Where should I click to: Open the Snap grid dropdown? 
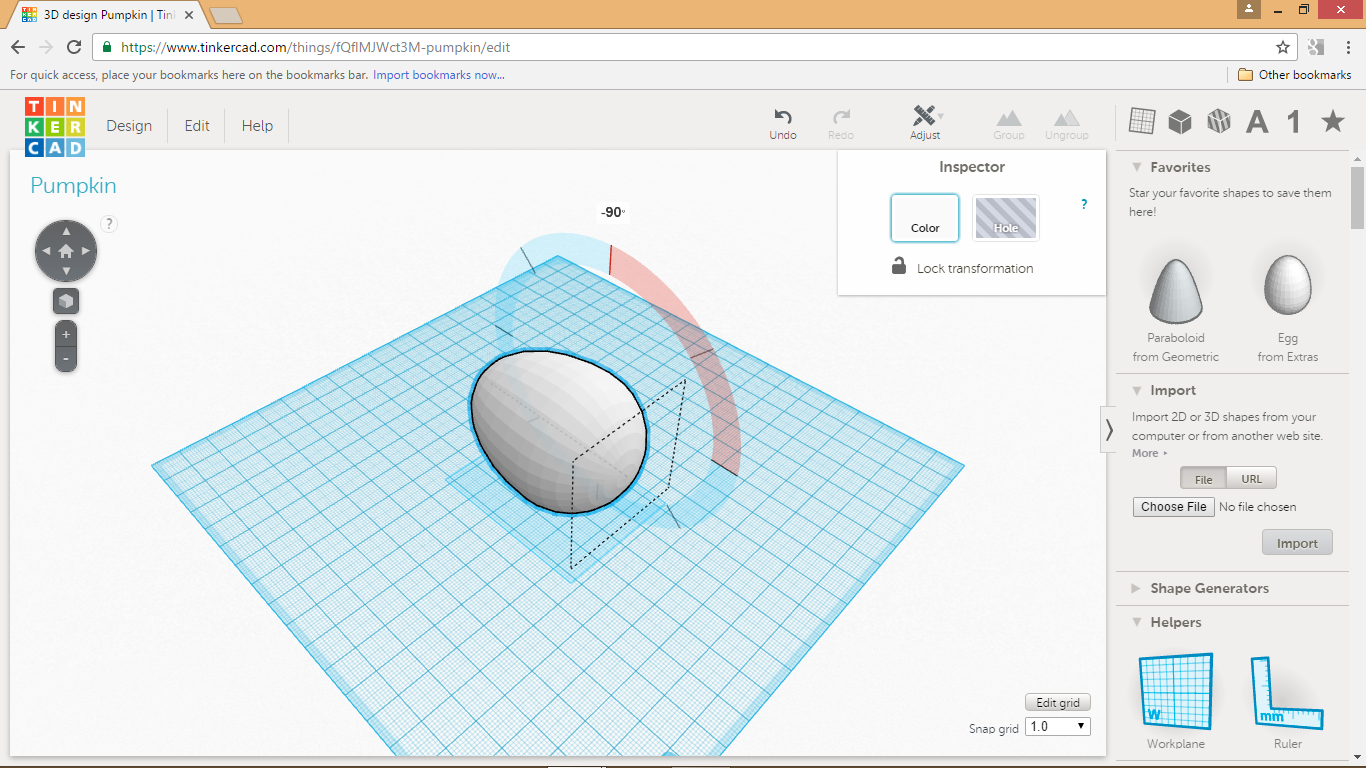pyautogui.click(x=1057, y=726)
